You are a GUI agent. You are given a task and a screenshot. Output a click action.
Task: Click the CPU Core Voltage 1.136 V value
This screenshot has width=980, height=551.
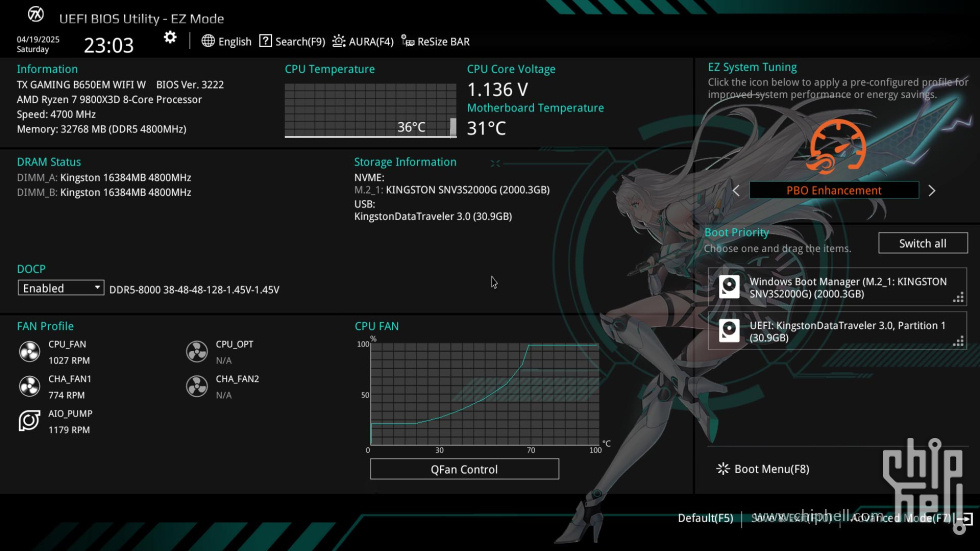click(498, 89)
